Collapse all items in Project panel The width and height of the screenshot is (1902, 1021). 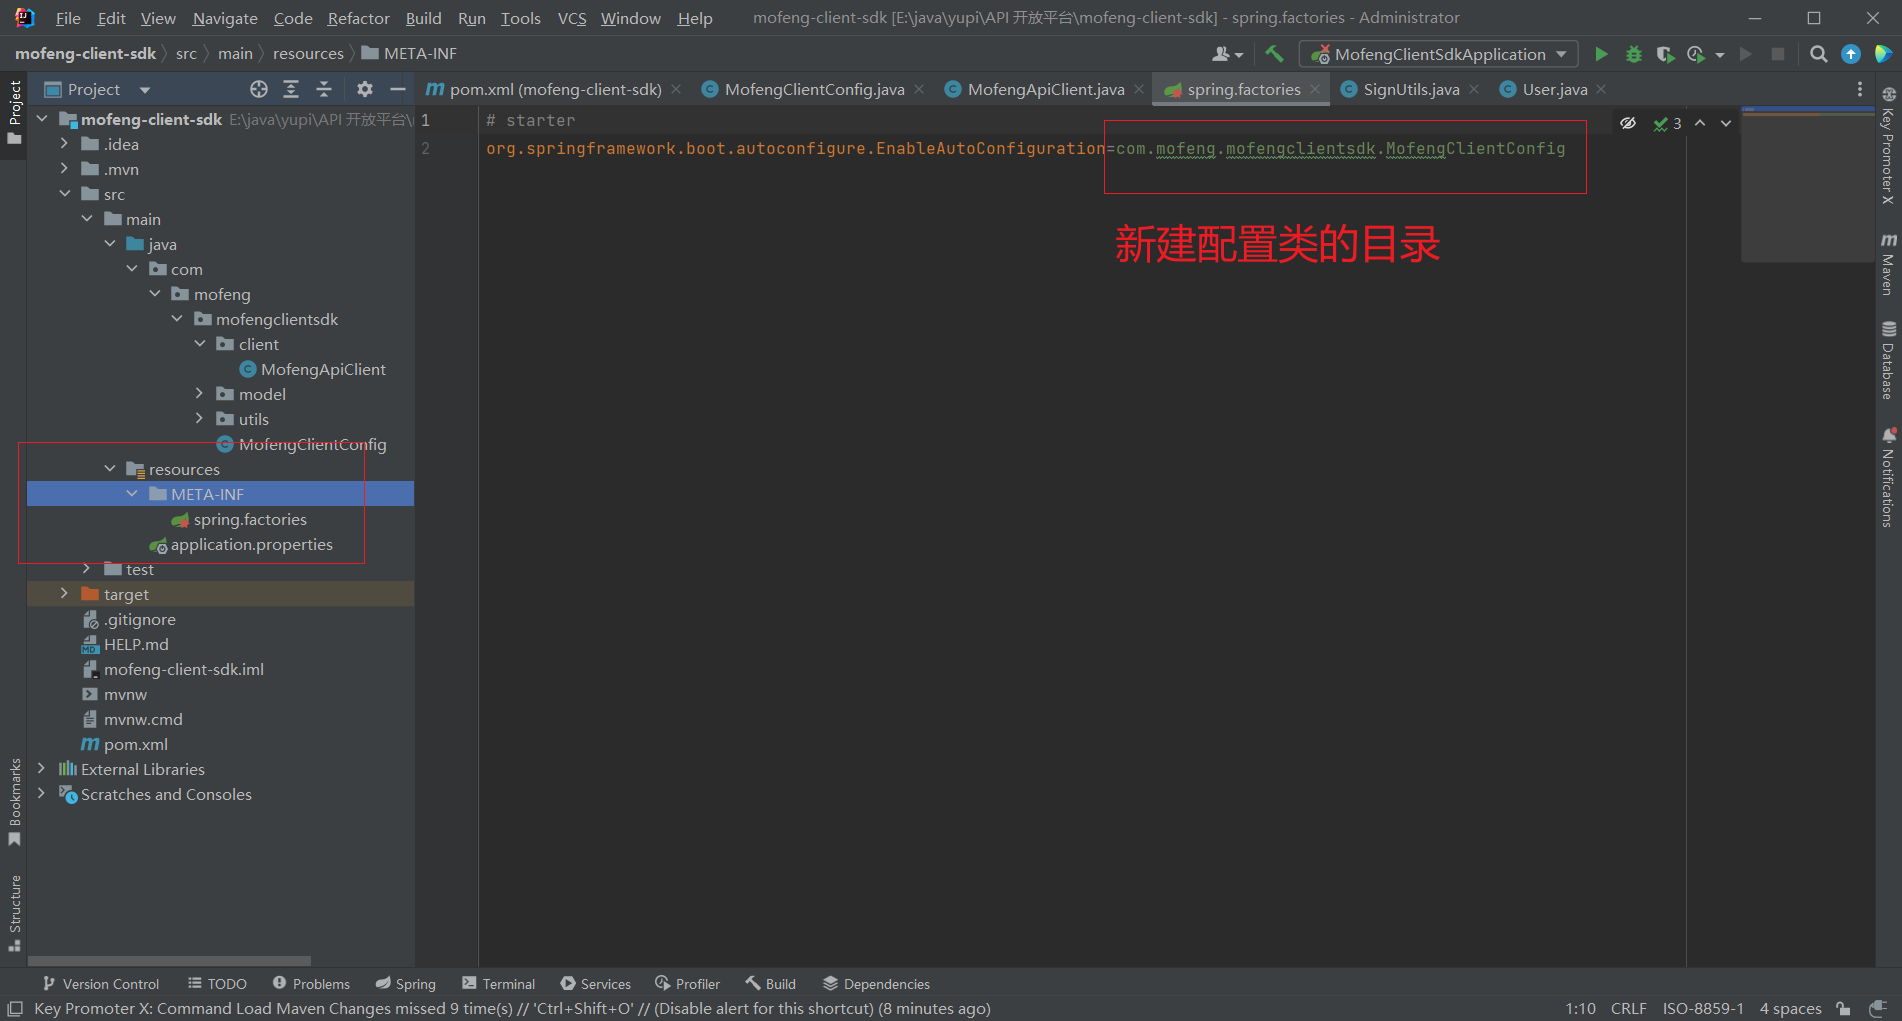pyautogui.click(x=324, y=89)
